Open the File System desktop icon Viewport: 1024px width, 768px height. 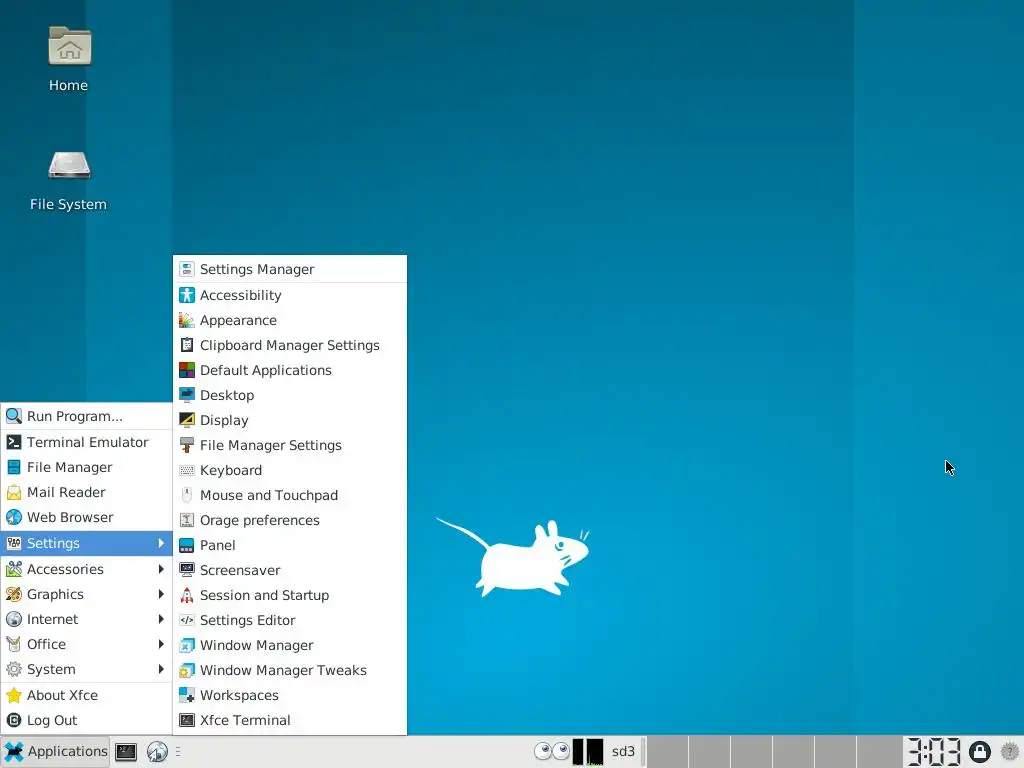[x=69, y=181]
